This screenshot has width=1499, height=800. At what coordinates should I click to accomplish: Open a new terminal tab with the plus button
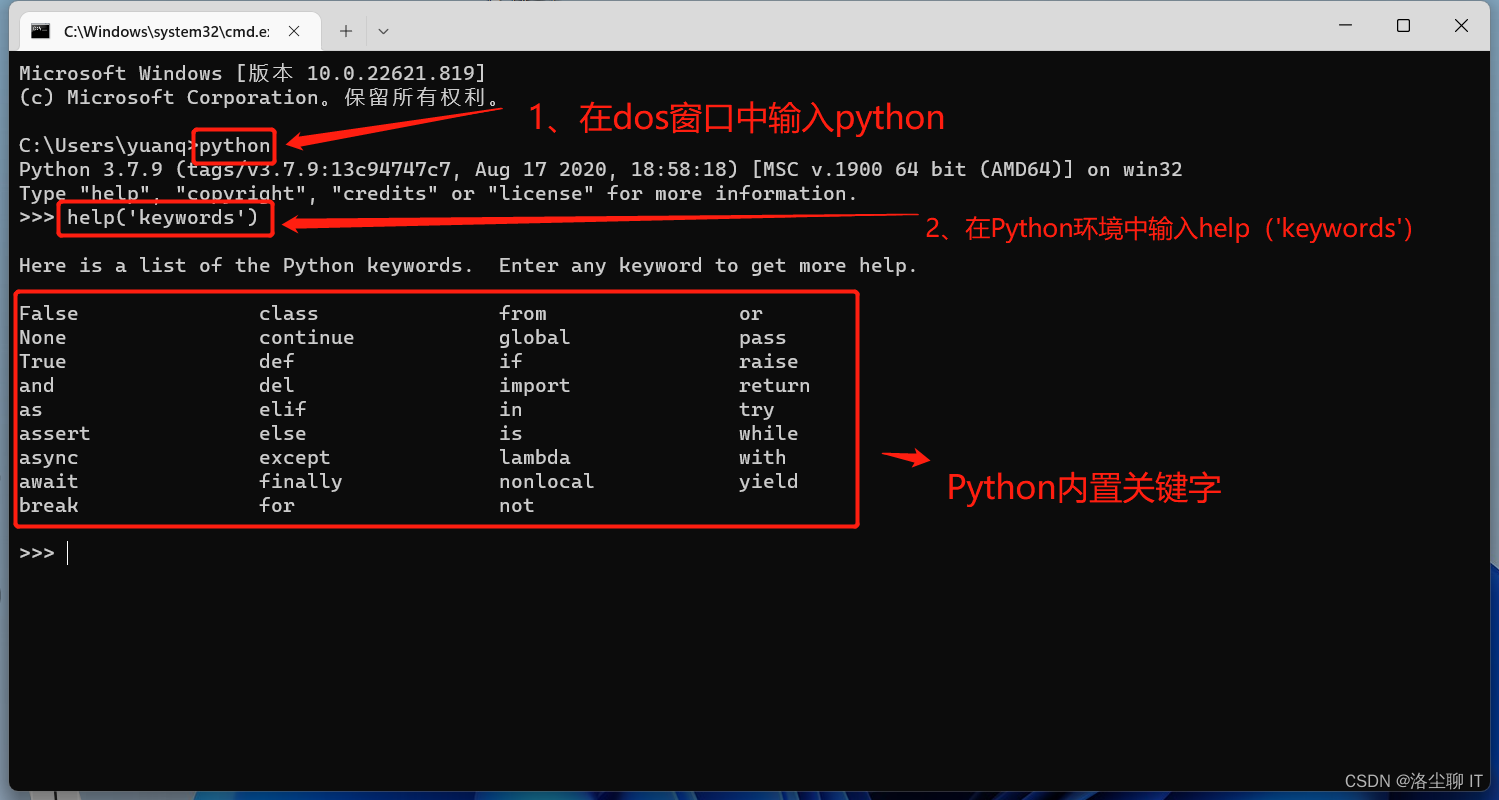coord(345,31)
